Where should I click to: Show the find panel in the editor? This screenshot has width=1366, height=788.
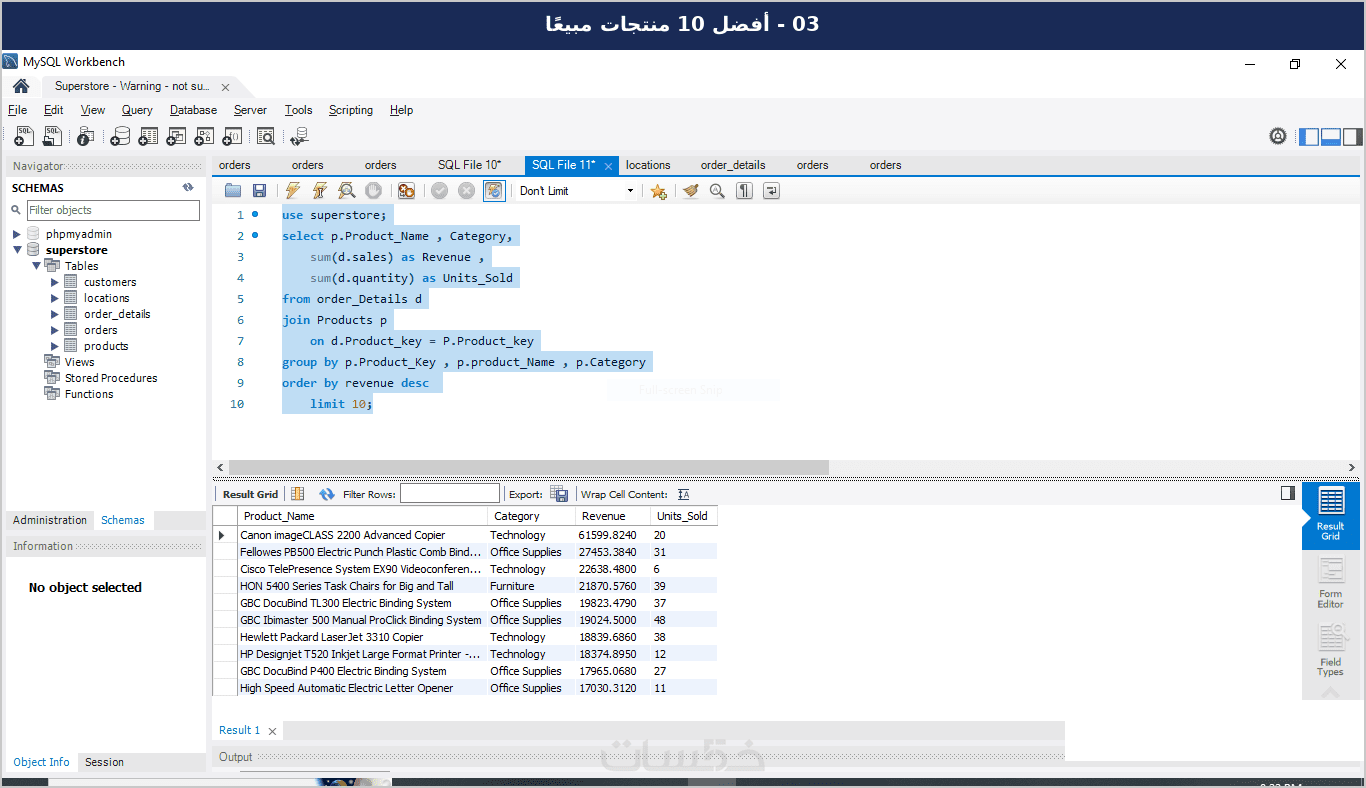click(x=717, y=191)
